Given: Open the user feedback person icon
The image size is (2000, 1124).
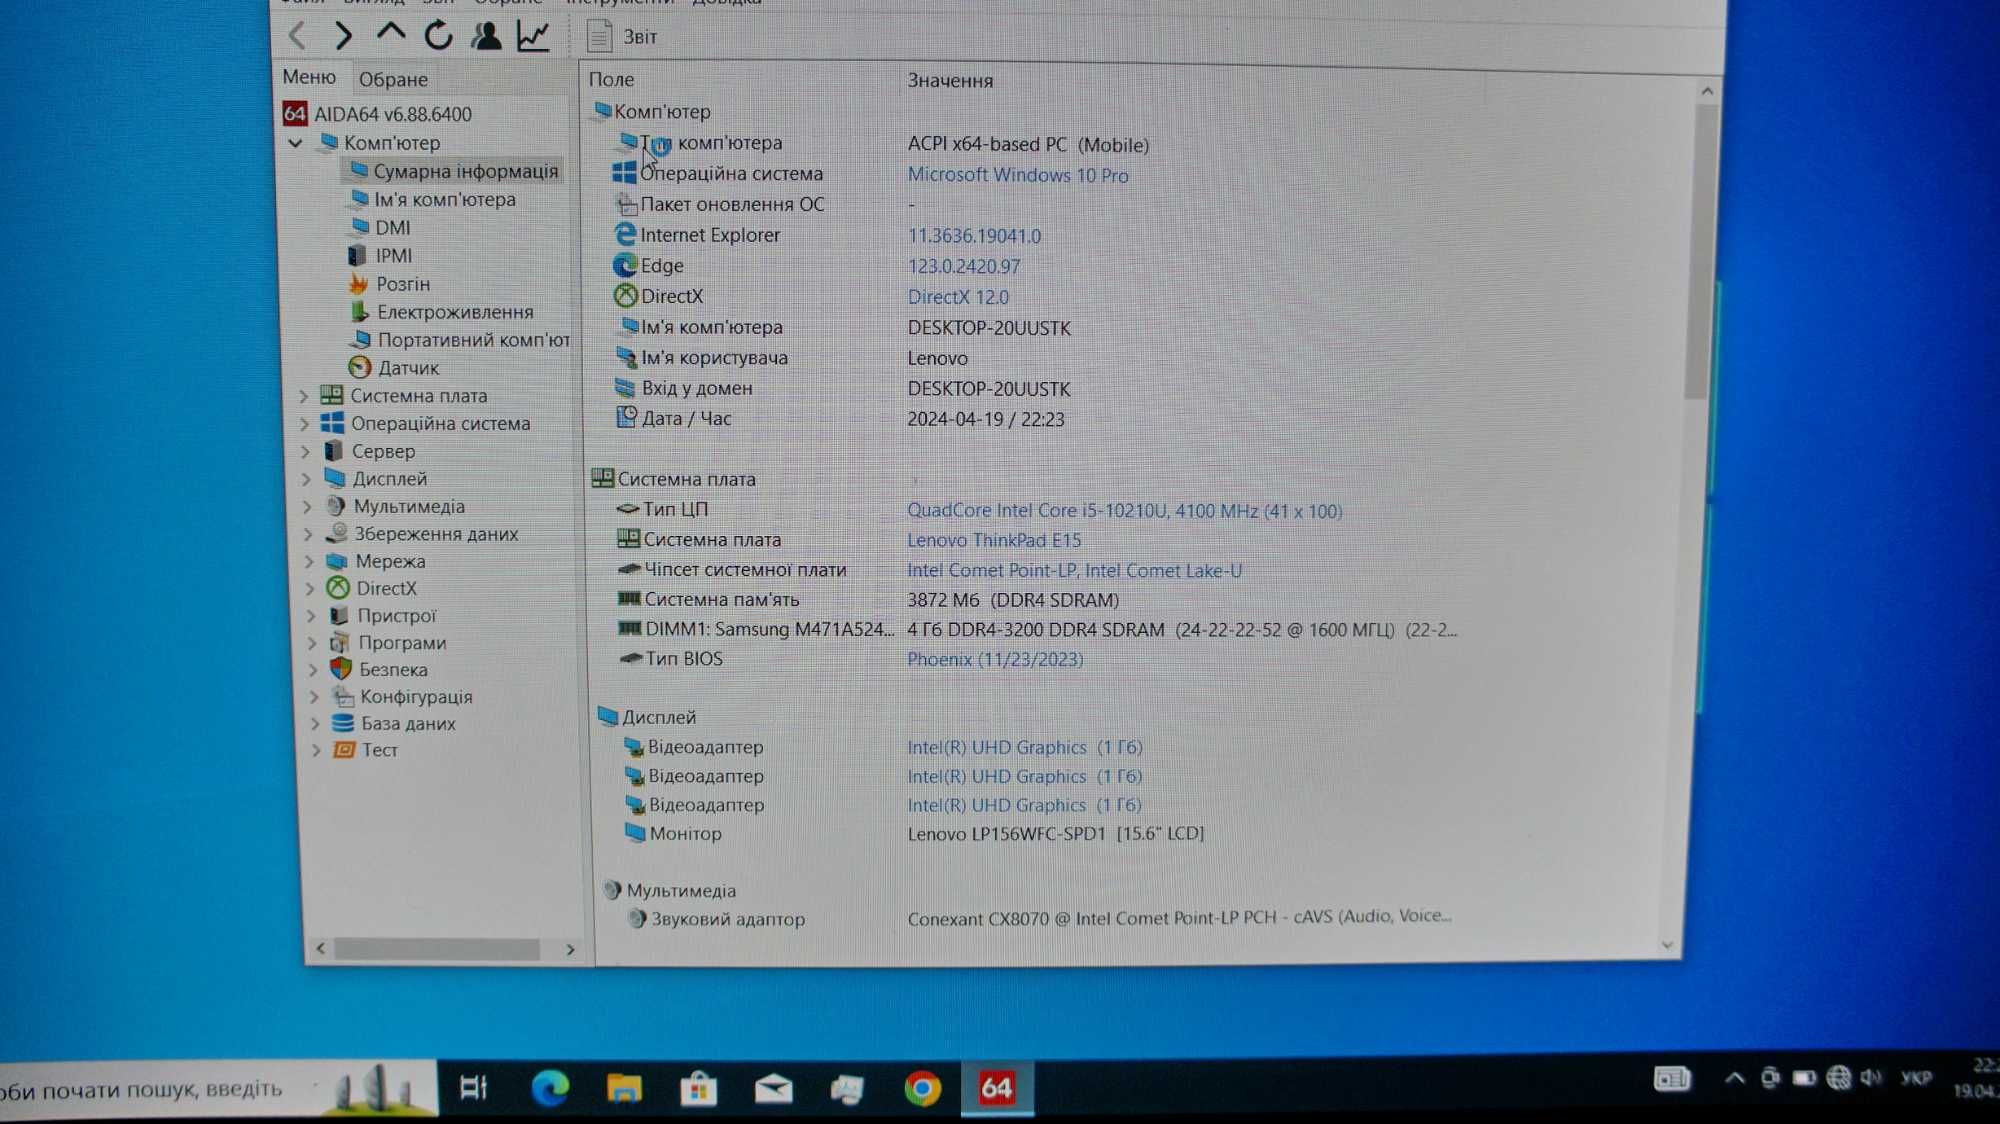Looking at the screenshot, I should 486,36.
